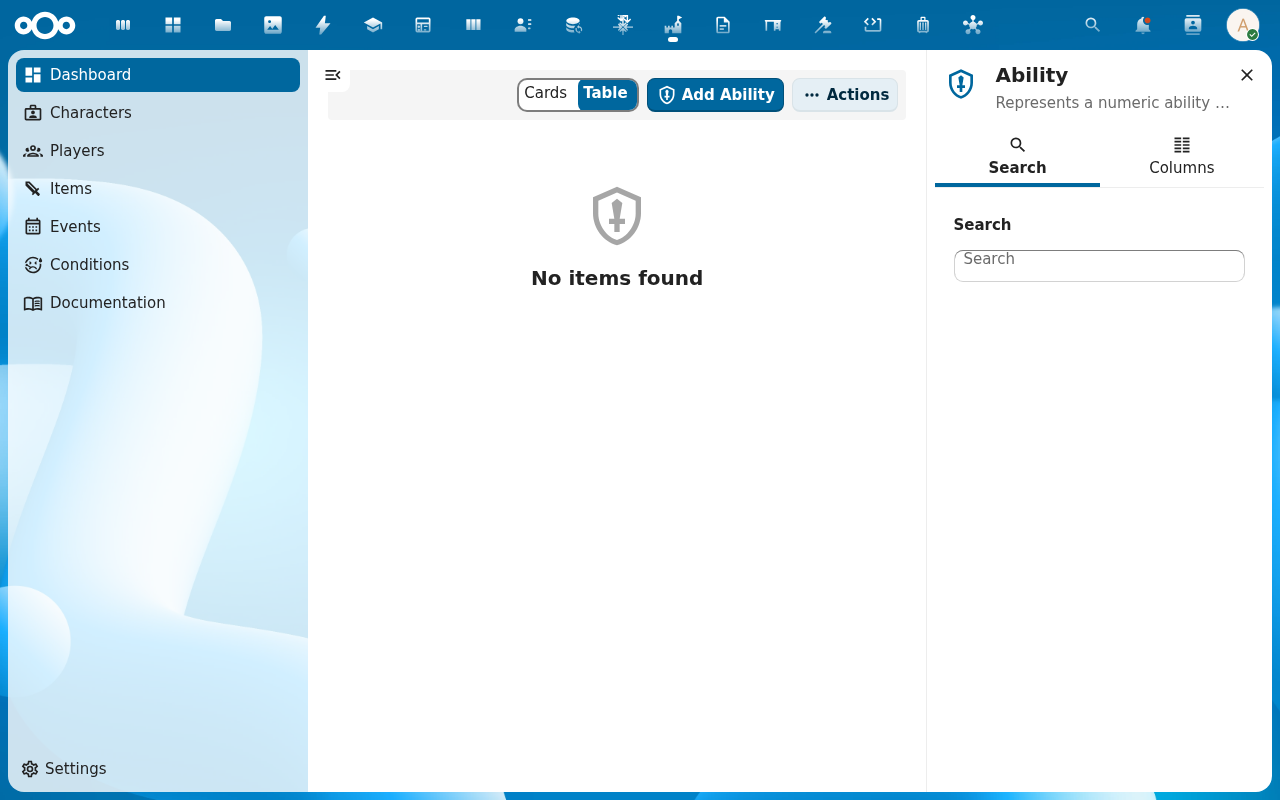The width and height of the screenshot is (1280, 800).
Task: Open the Photos picture icon
Action: (273, 25)
